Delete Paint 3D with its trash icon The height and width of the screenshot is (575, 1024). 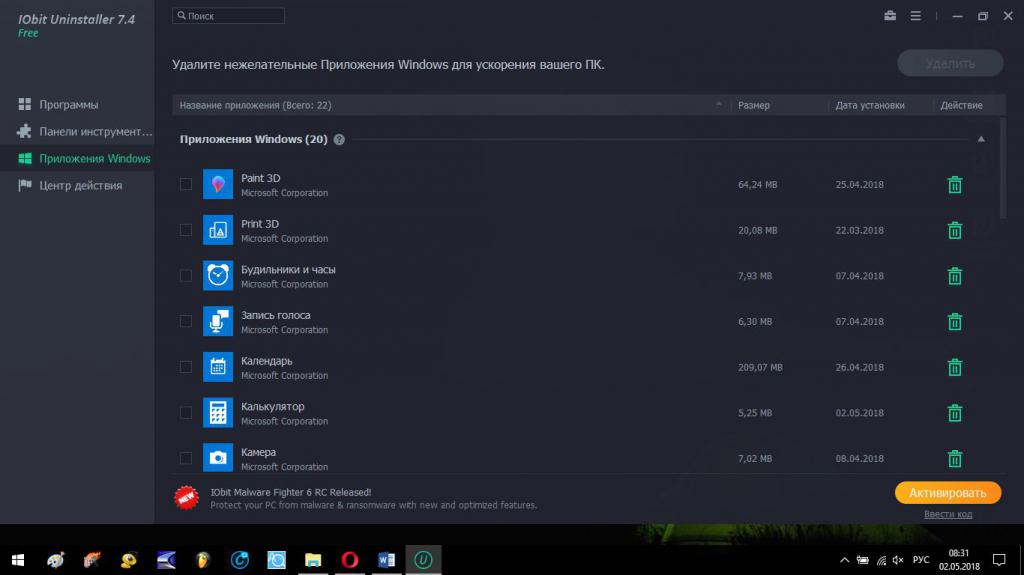click(954, 185)
